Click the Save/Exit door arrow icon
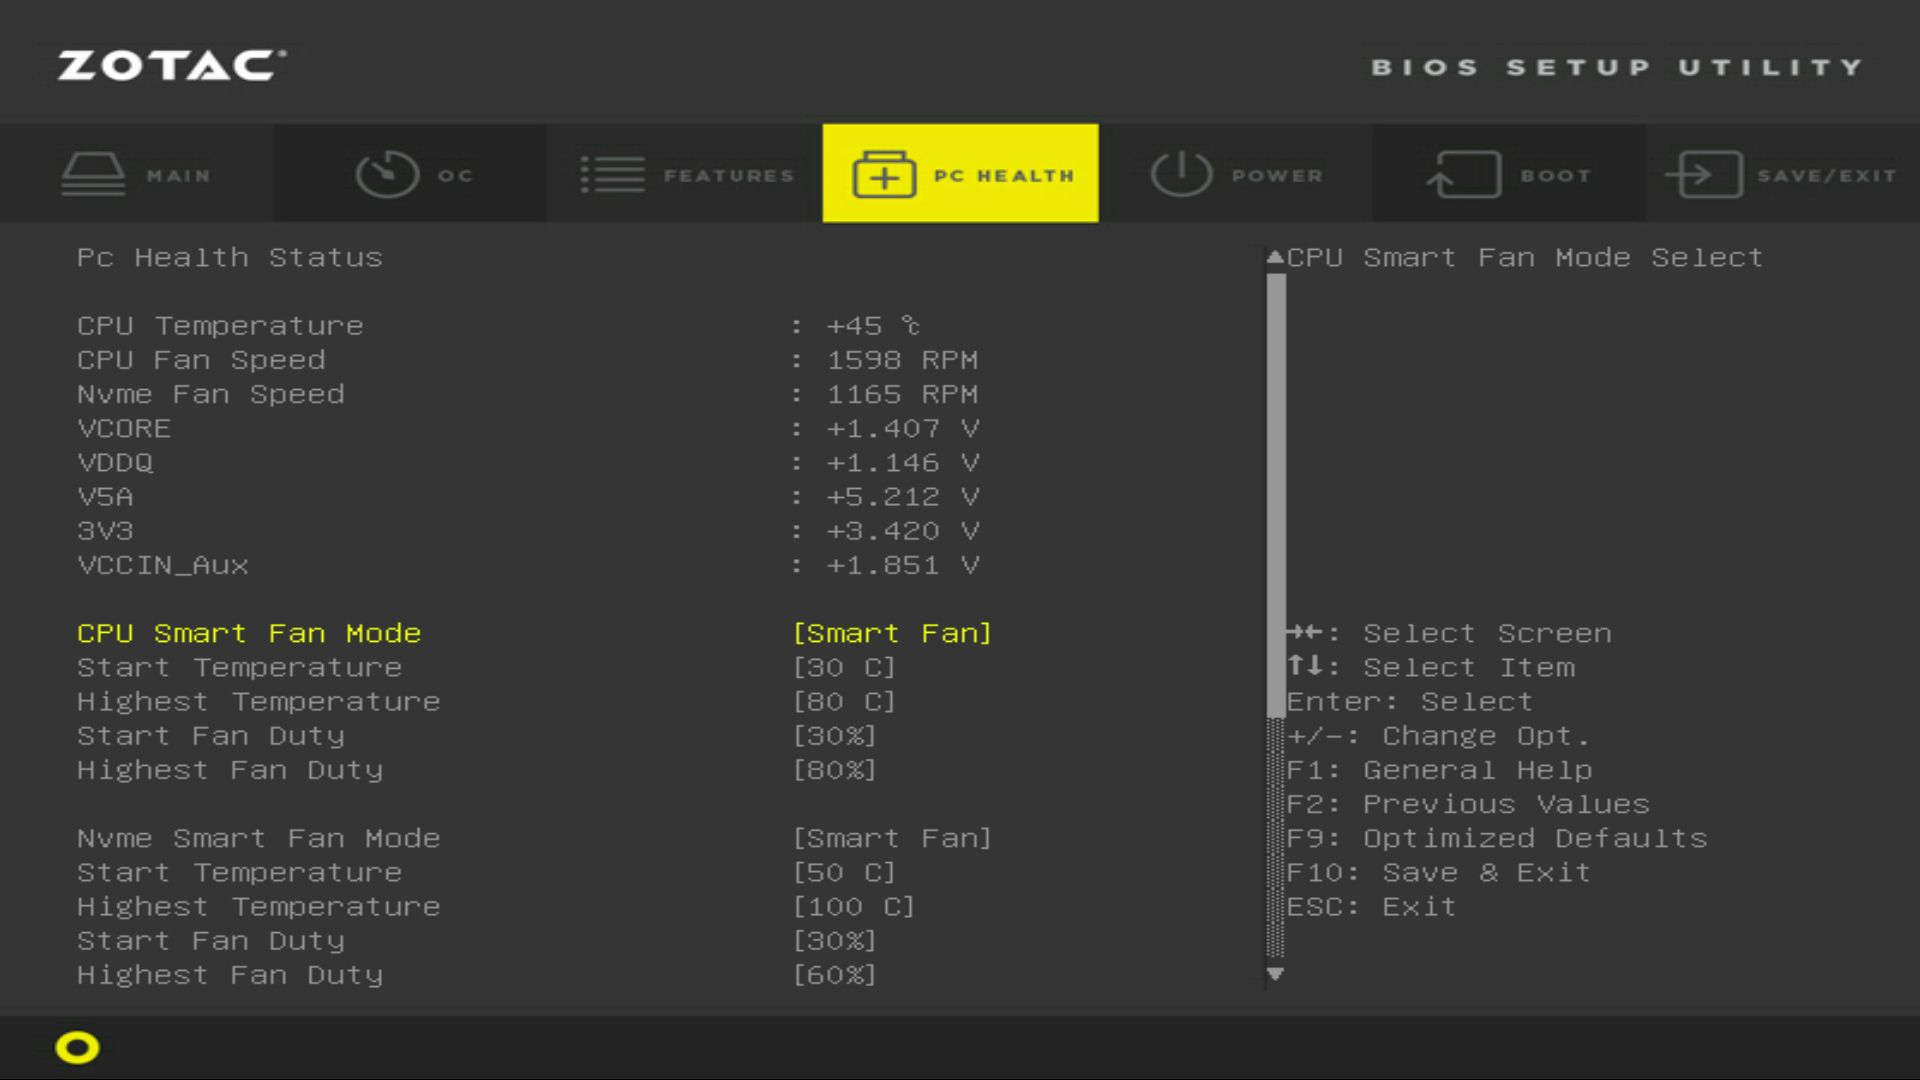Viewport: 1920px width, 1080px height. click(1704, 175)
